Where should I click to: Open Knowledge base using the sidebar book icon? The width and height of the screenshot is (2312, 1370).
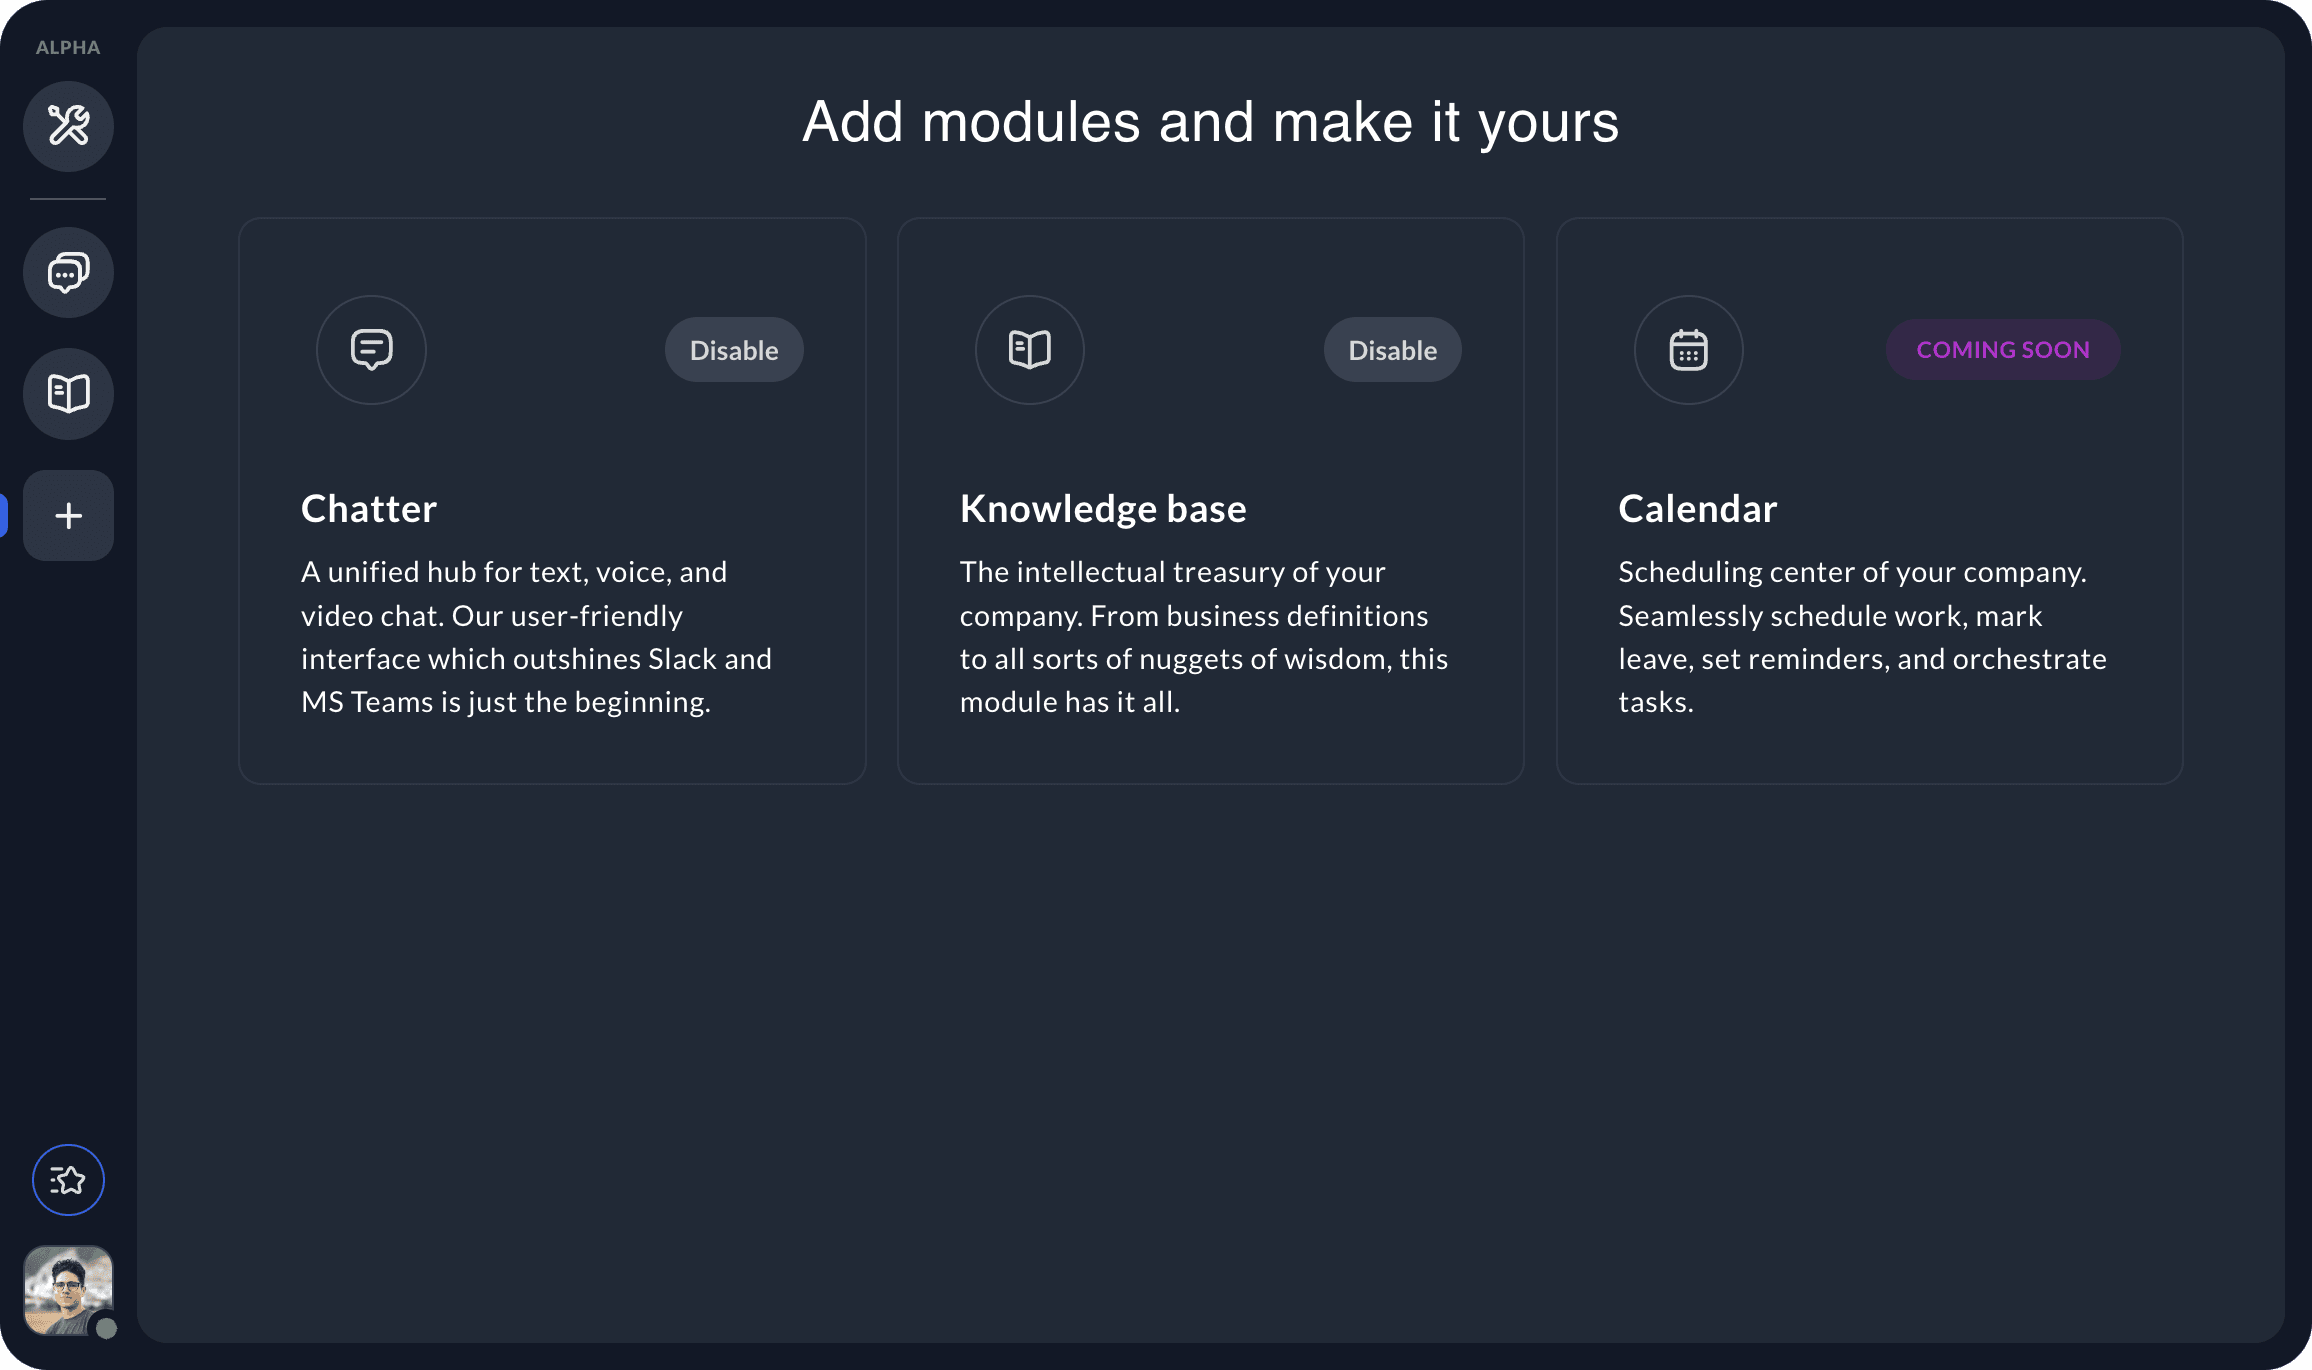tap(68, 393)
